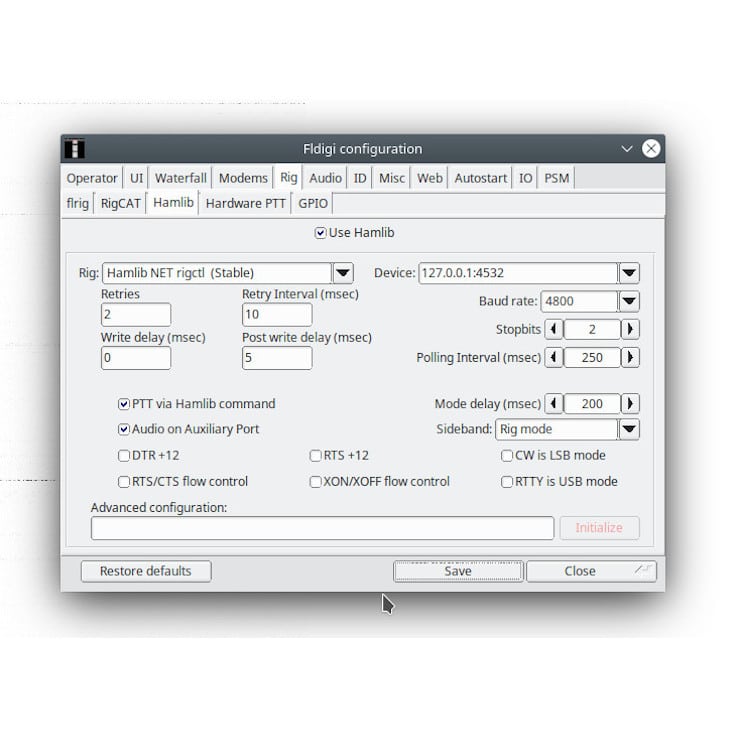This screenshot has height=737, width=737.
Task: Enable RTS +12 checkbox
Action: coord(315,456)
